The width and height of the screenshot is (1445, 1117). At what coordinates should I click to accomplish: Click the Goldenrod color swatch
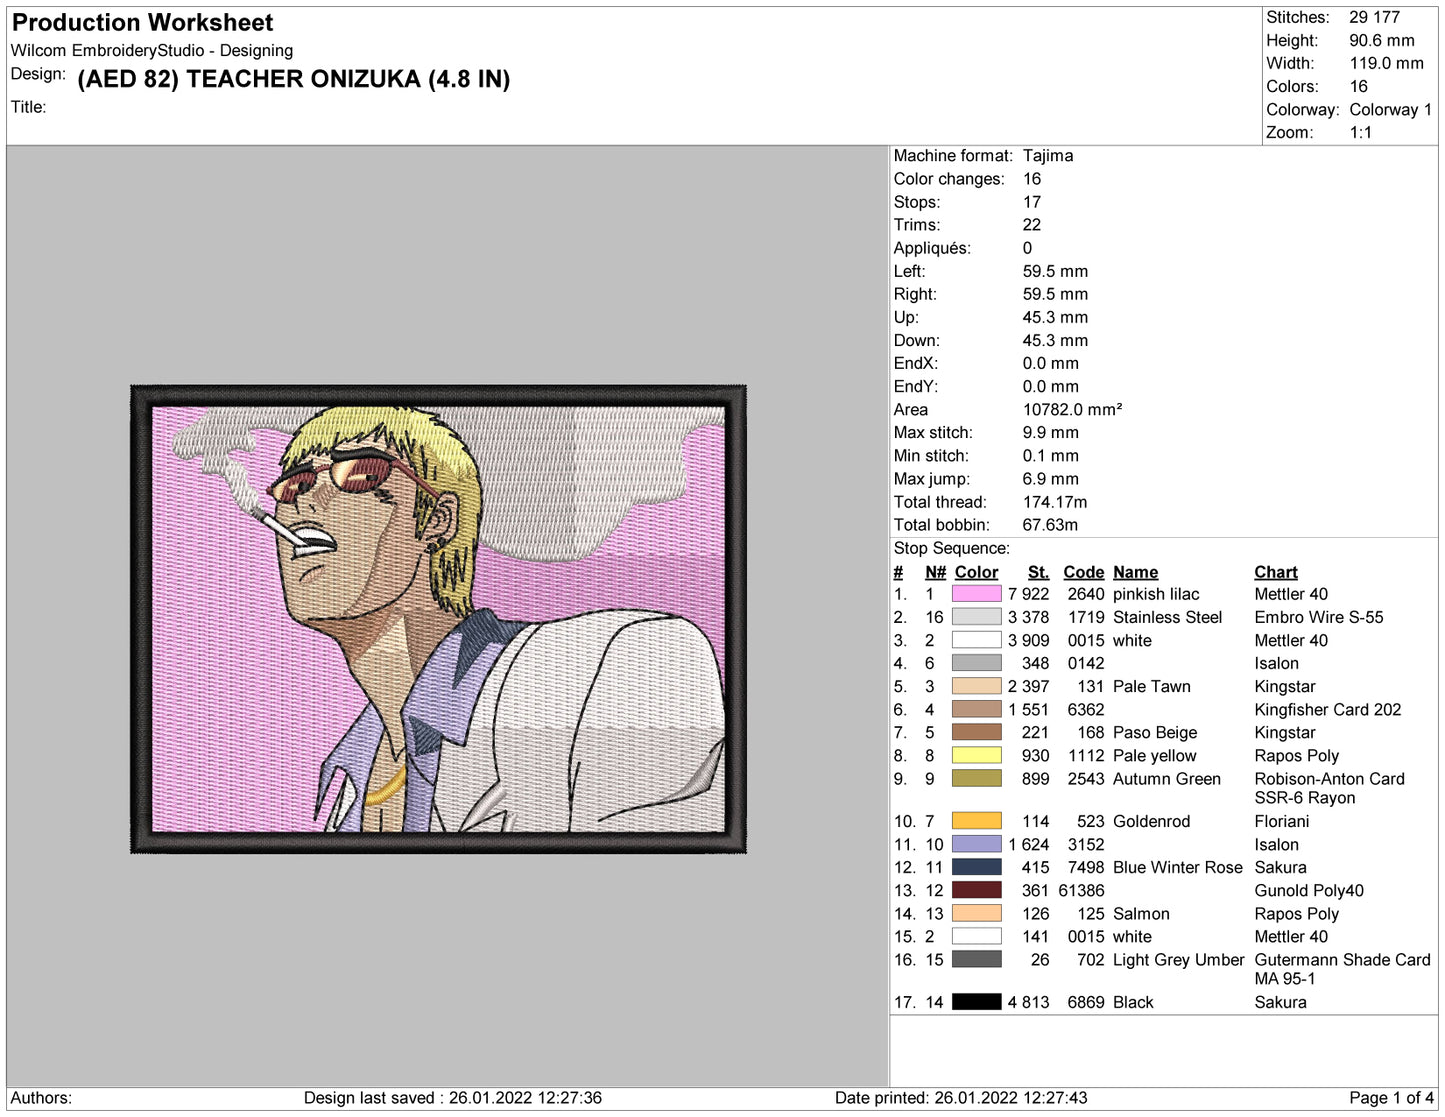point(976,821)
